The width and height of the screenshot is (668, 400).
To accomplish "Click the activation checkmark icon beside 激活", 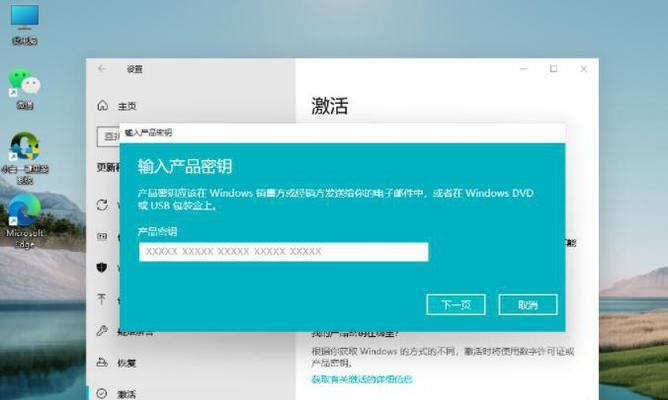I will tap(102, 394).
